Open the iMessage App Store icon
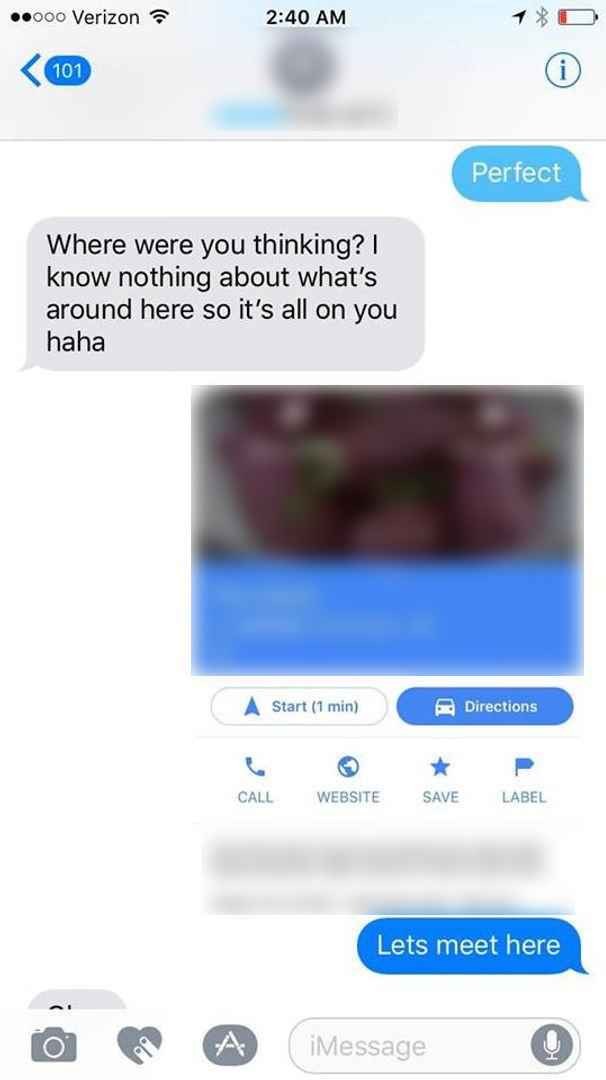This screenshot has width=606, height=1080. coord(230,1046)
